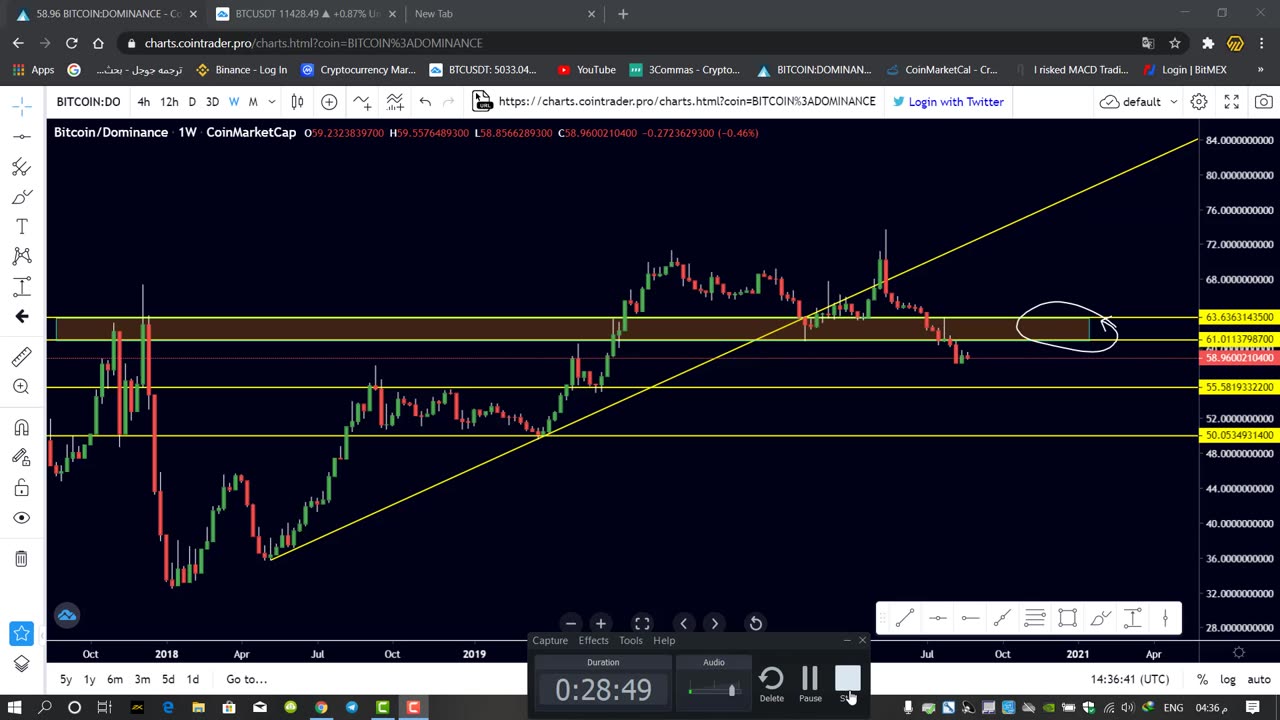Open the prediction and measurement tools

tap(21, 287)
